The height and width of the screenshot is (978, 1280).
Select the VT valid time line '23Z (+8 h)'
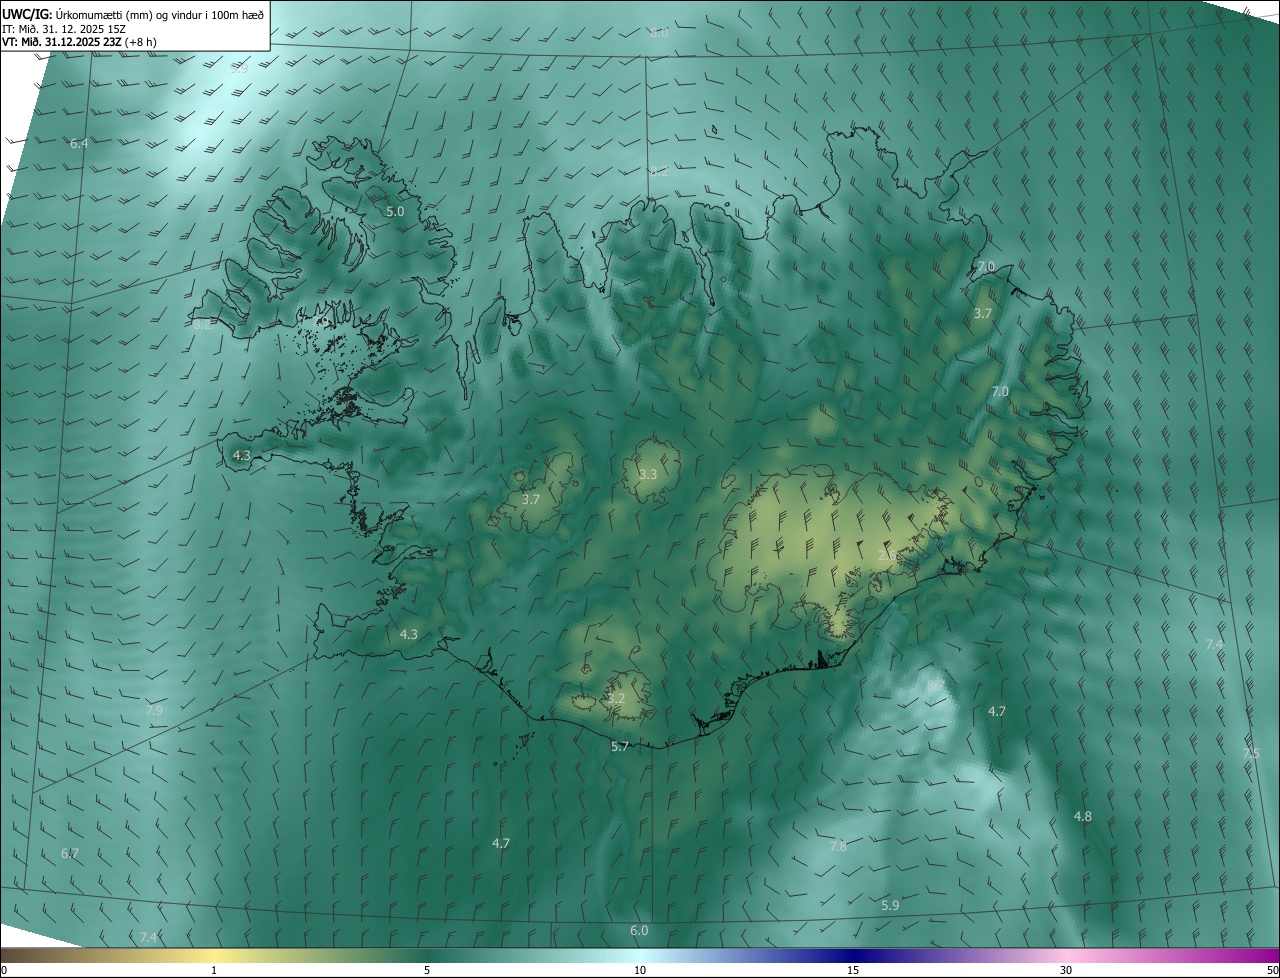[79, 42]
